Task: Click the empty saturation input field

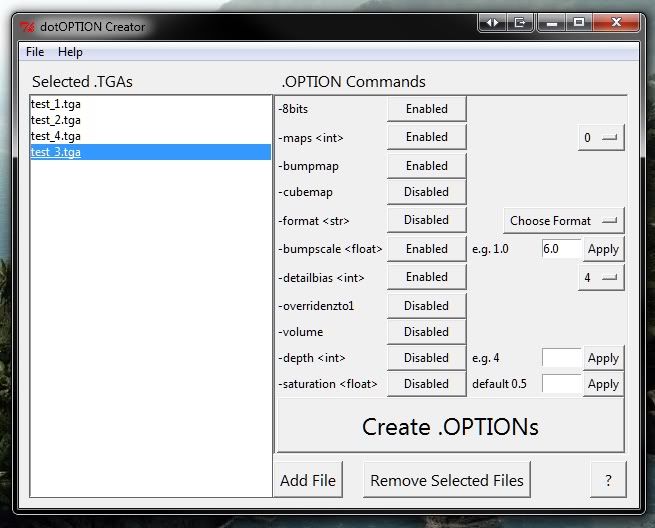Action: [561, 384]
